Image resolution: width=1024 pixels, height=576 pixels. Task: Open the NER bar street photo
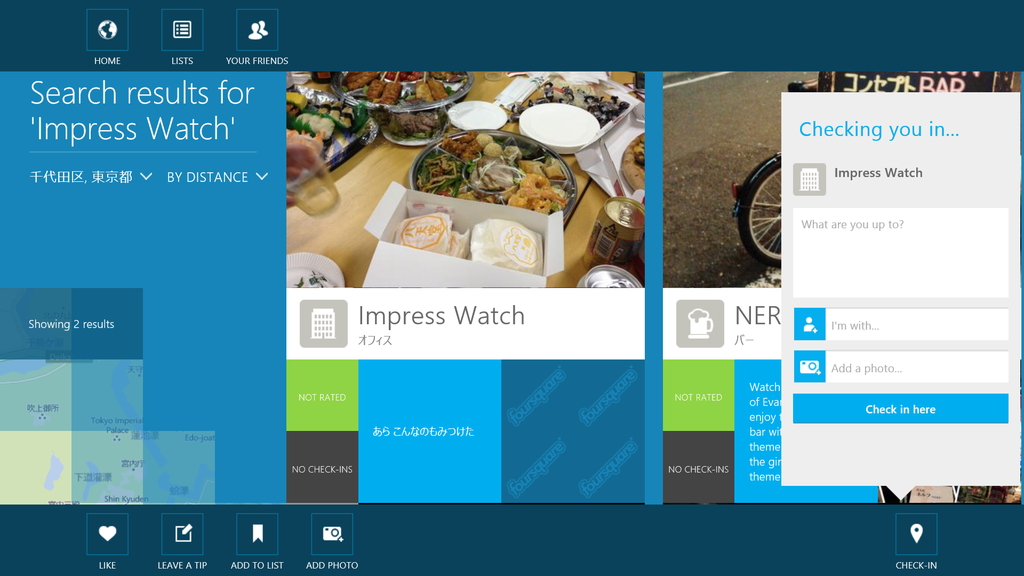(x=722, y=180)
